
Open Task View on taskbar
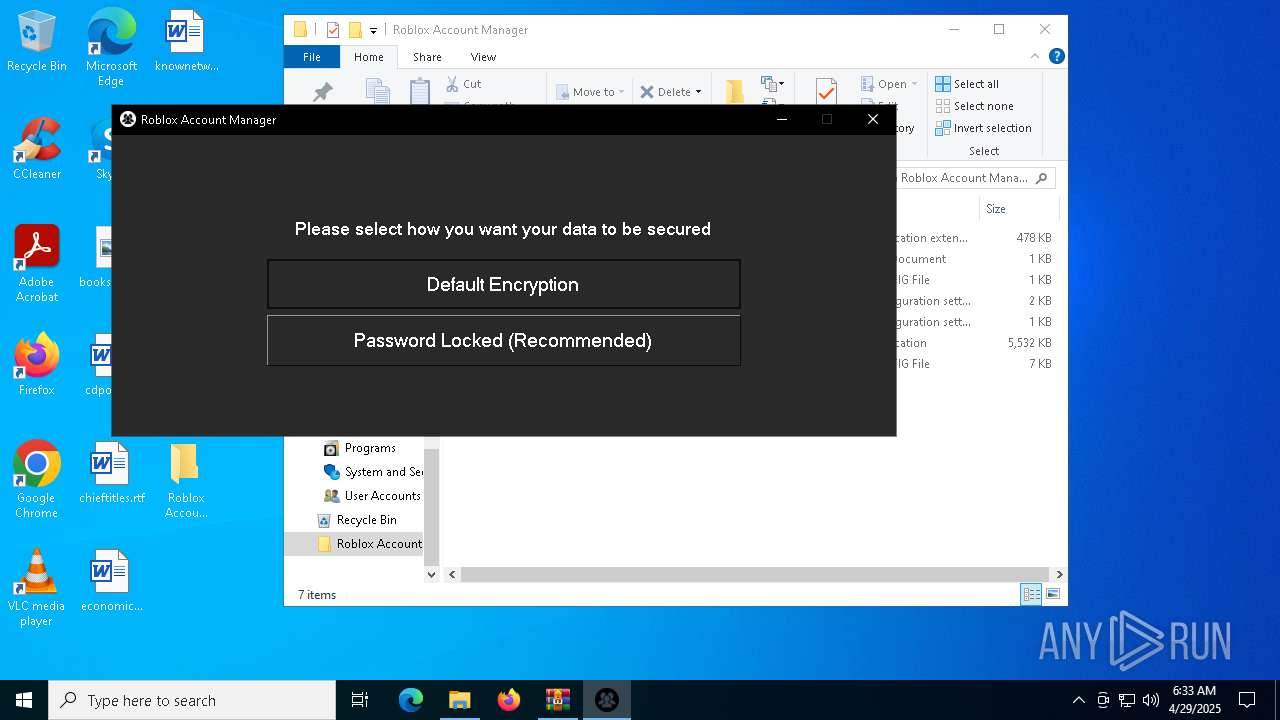tap(360, 700)
